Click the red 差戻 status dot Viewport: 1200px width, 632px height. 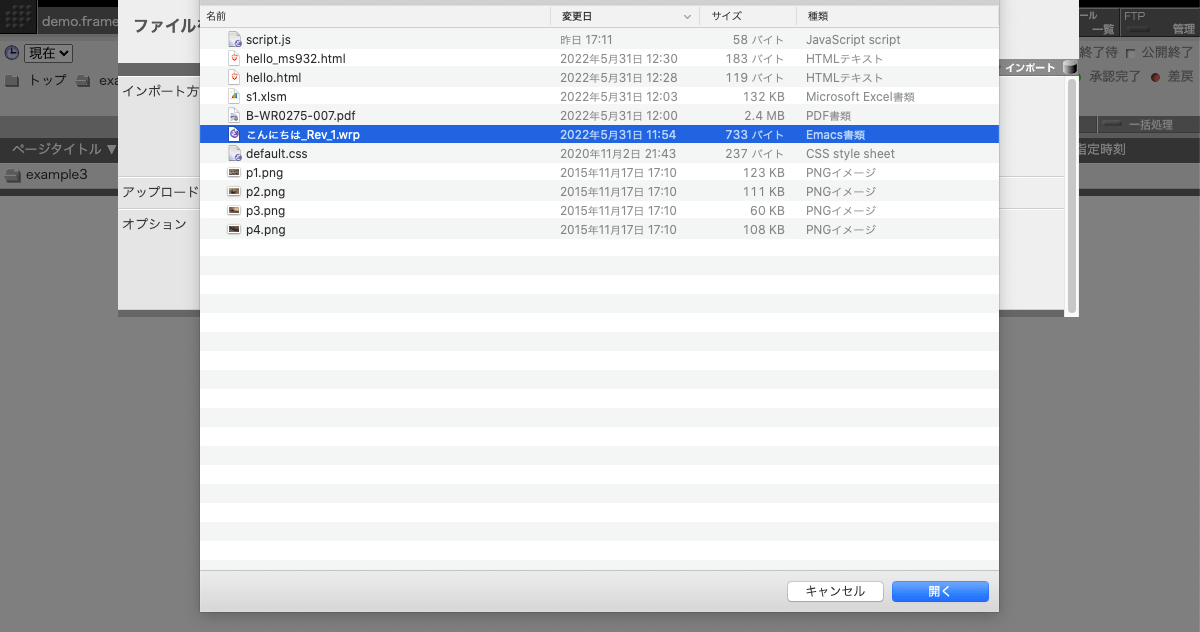1156,78
